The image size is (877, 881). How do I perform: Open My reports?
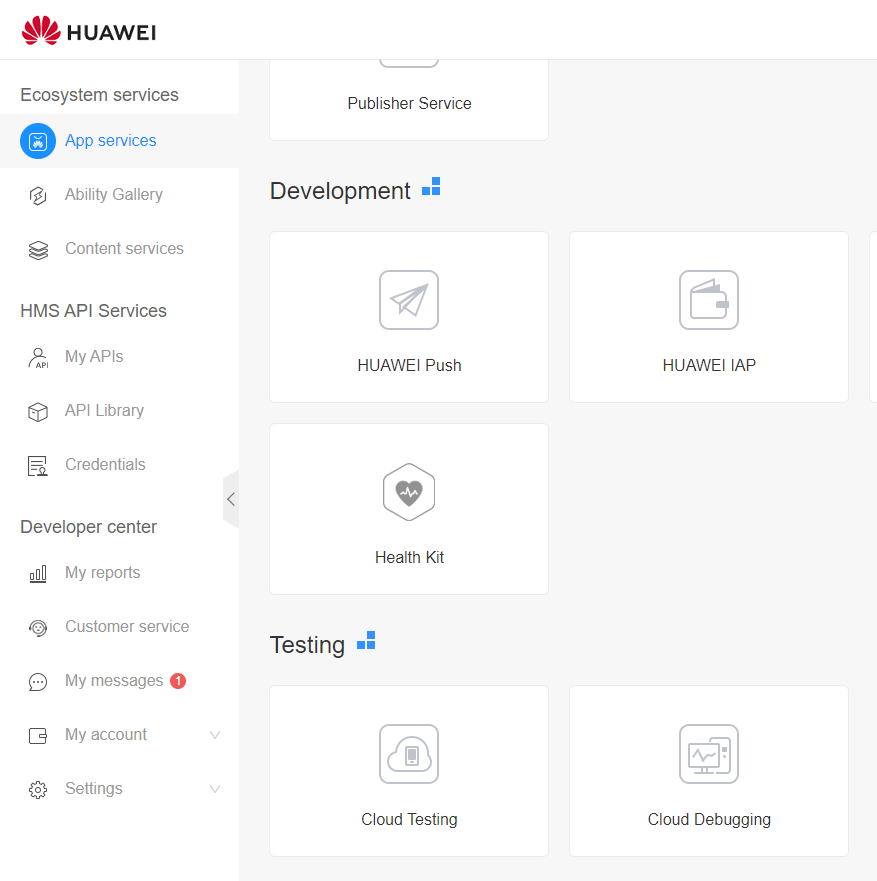103,572
